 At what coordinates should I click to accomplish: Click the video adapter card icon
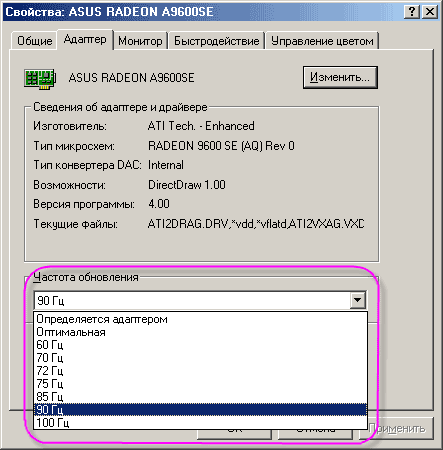40,79
